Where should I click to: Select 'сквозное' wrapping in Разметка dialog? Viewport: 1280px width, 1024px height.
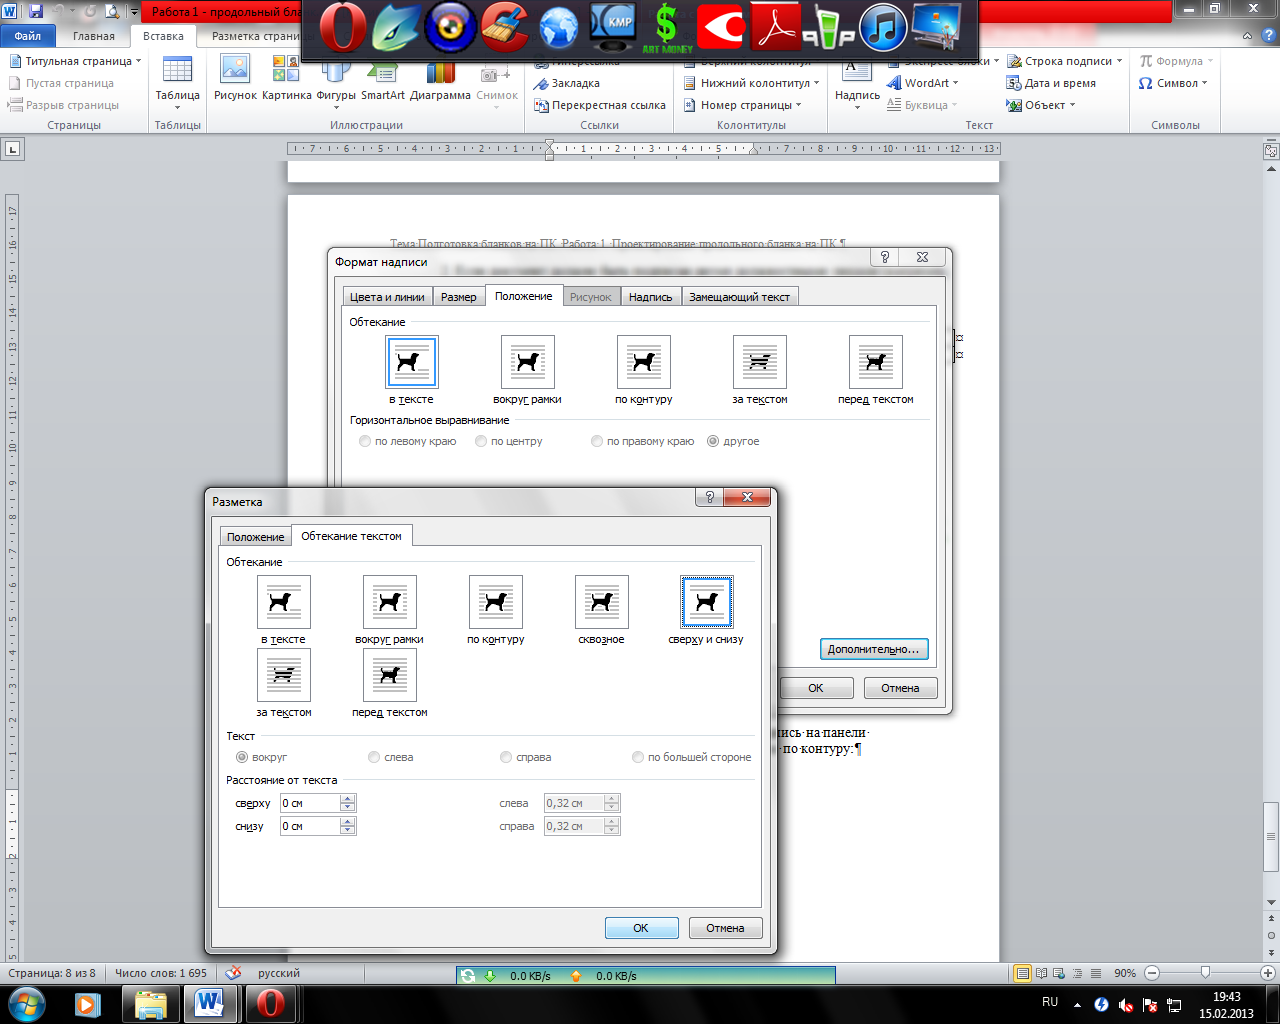pos(602,602)
